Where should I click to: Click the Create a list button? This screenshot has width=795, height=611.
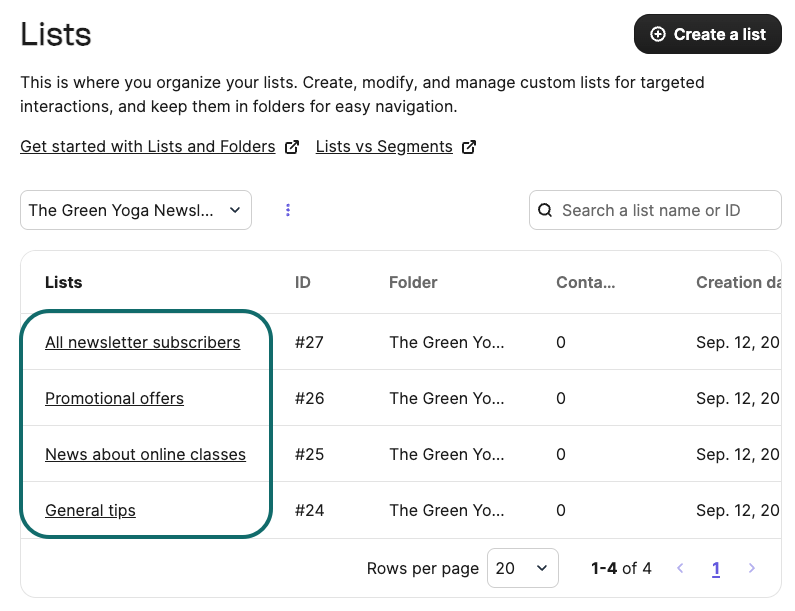707,34
